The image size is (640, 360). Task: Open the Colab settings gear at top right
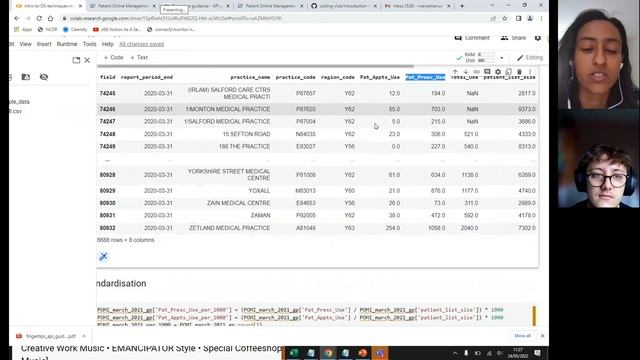click(538, 38)
